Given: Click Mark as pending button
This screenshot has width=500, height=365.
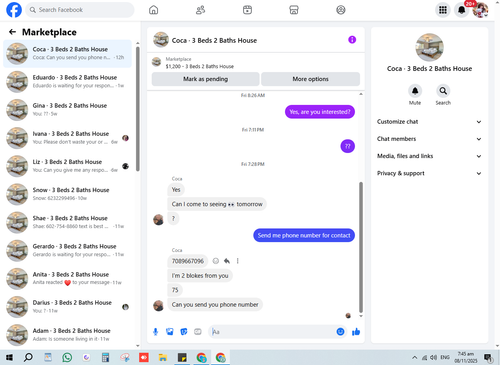Looking at the screenshot, I should 205,79.
